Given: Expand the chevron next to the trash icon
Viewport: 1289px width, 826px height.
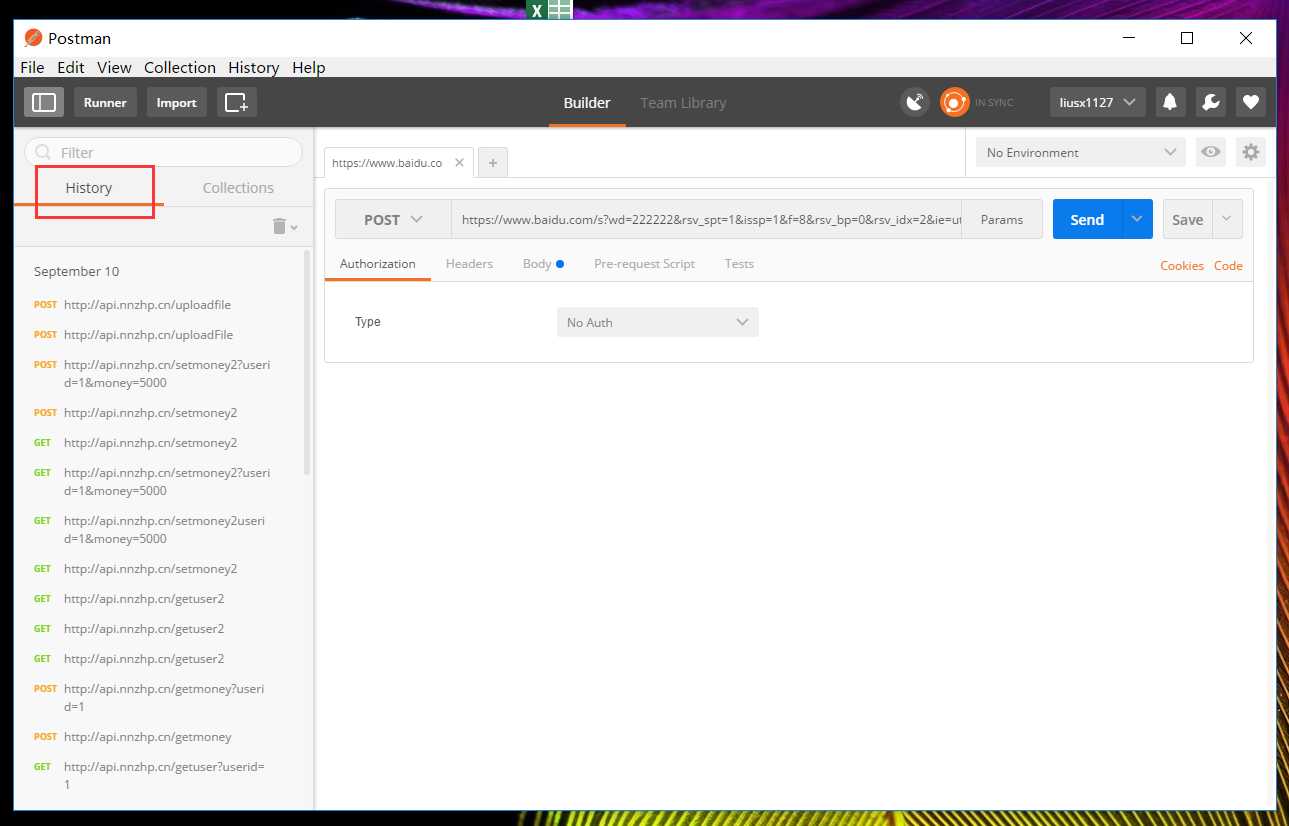Looking at the screenshot, I should (x=293, y=228).
